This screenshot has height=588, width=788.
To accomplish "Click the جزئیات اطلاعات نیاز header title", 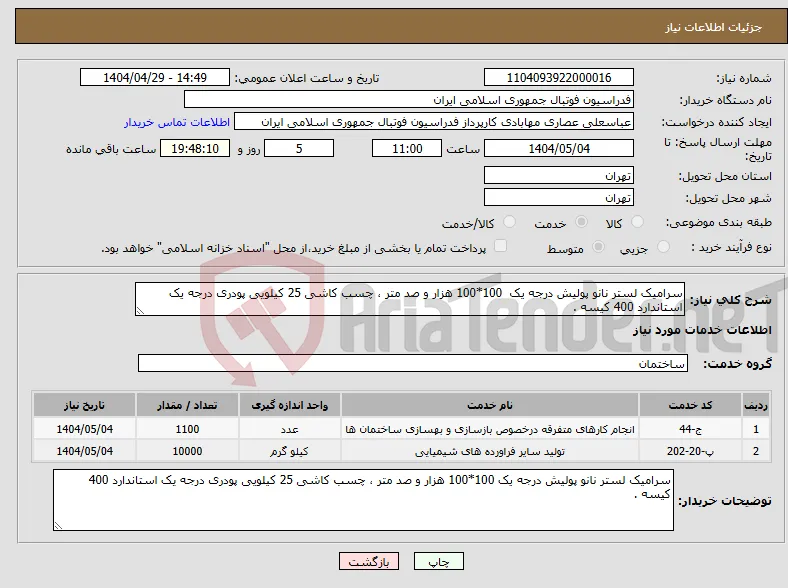I will point(713,27).
